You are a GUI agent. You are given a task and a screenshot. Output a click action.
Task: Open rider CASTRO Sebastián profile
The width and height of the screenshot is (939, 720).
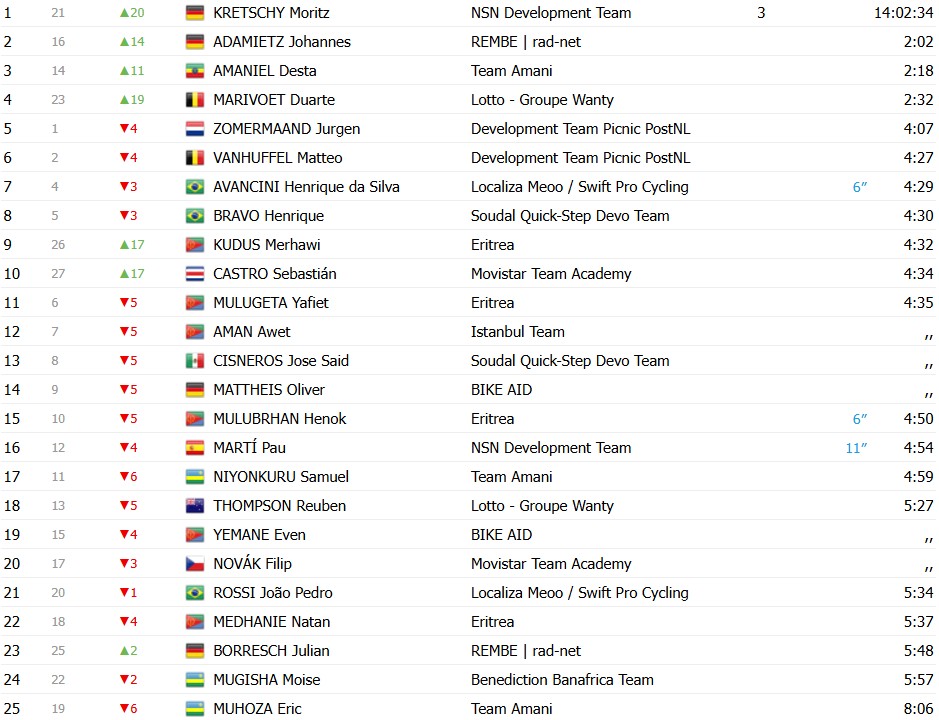(x=275, y=274)
